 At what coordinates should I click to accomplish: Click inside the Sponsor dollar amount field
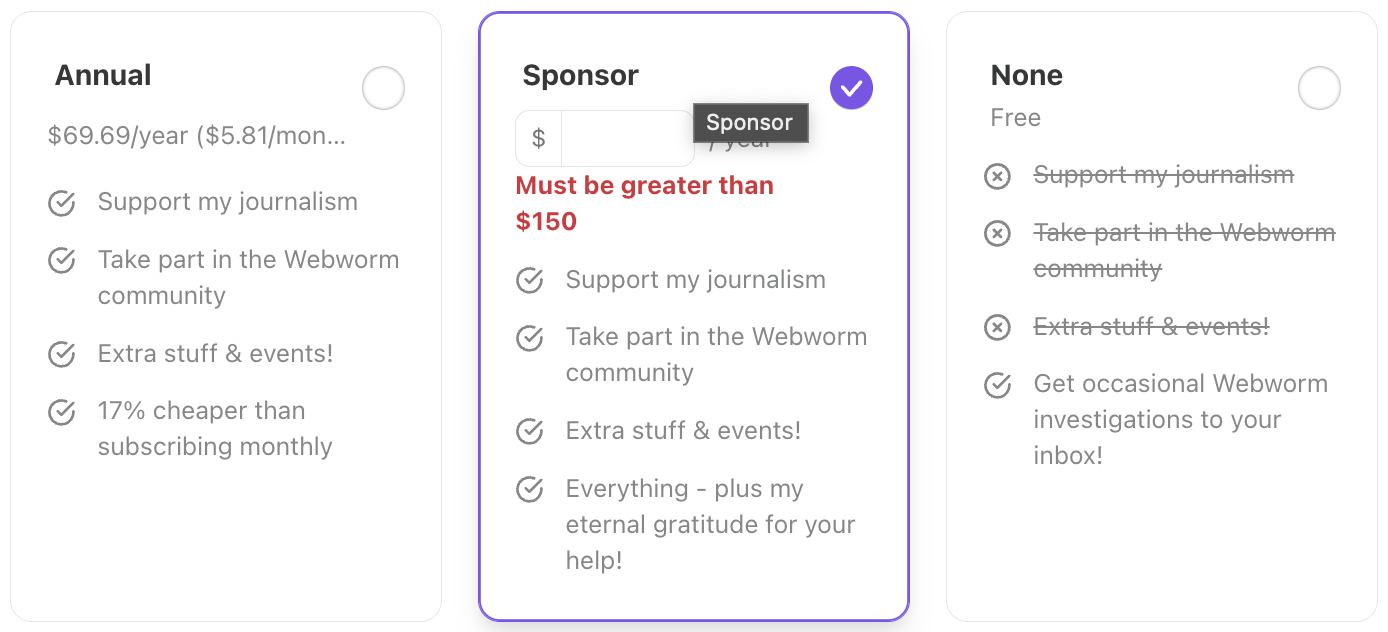coord(625,138)
